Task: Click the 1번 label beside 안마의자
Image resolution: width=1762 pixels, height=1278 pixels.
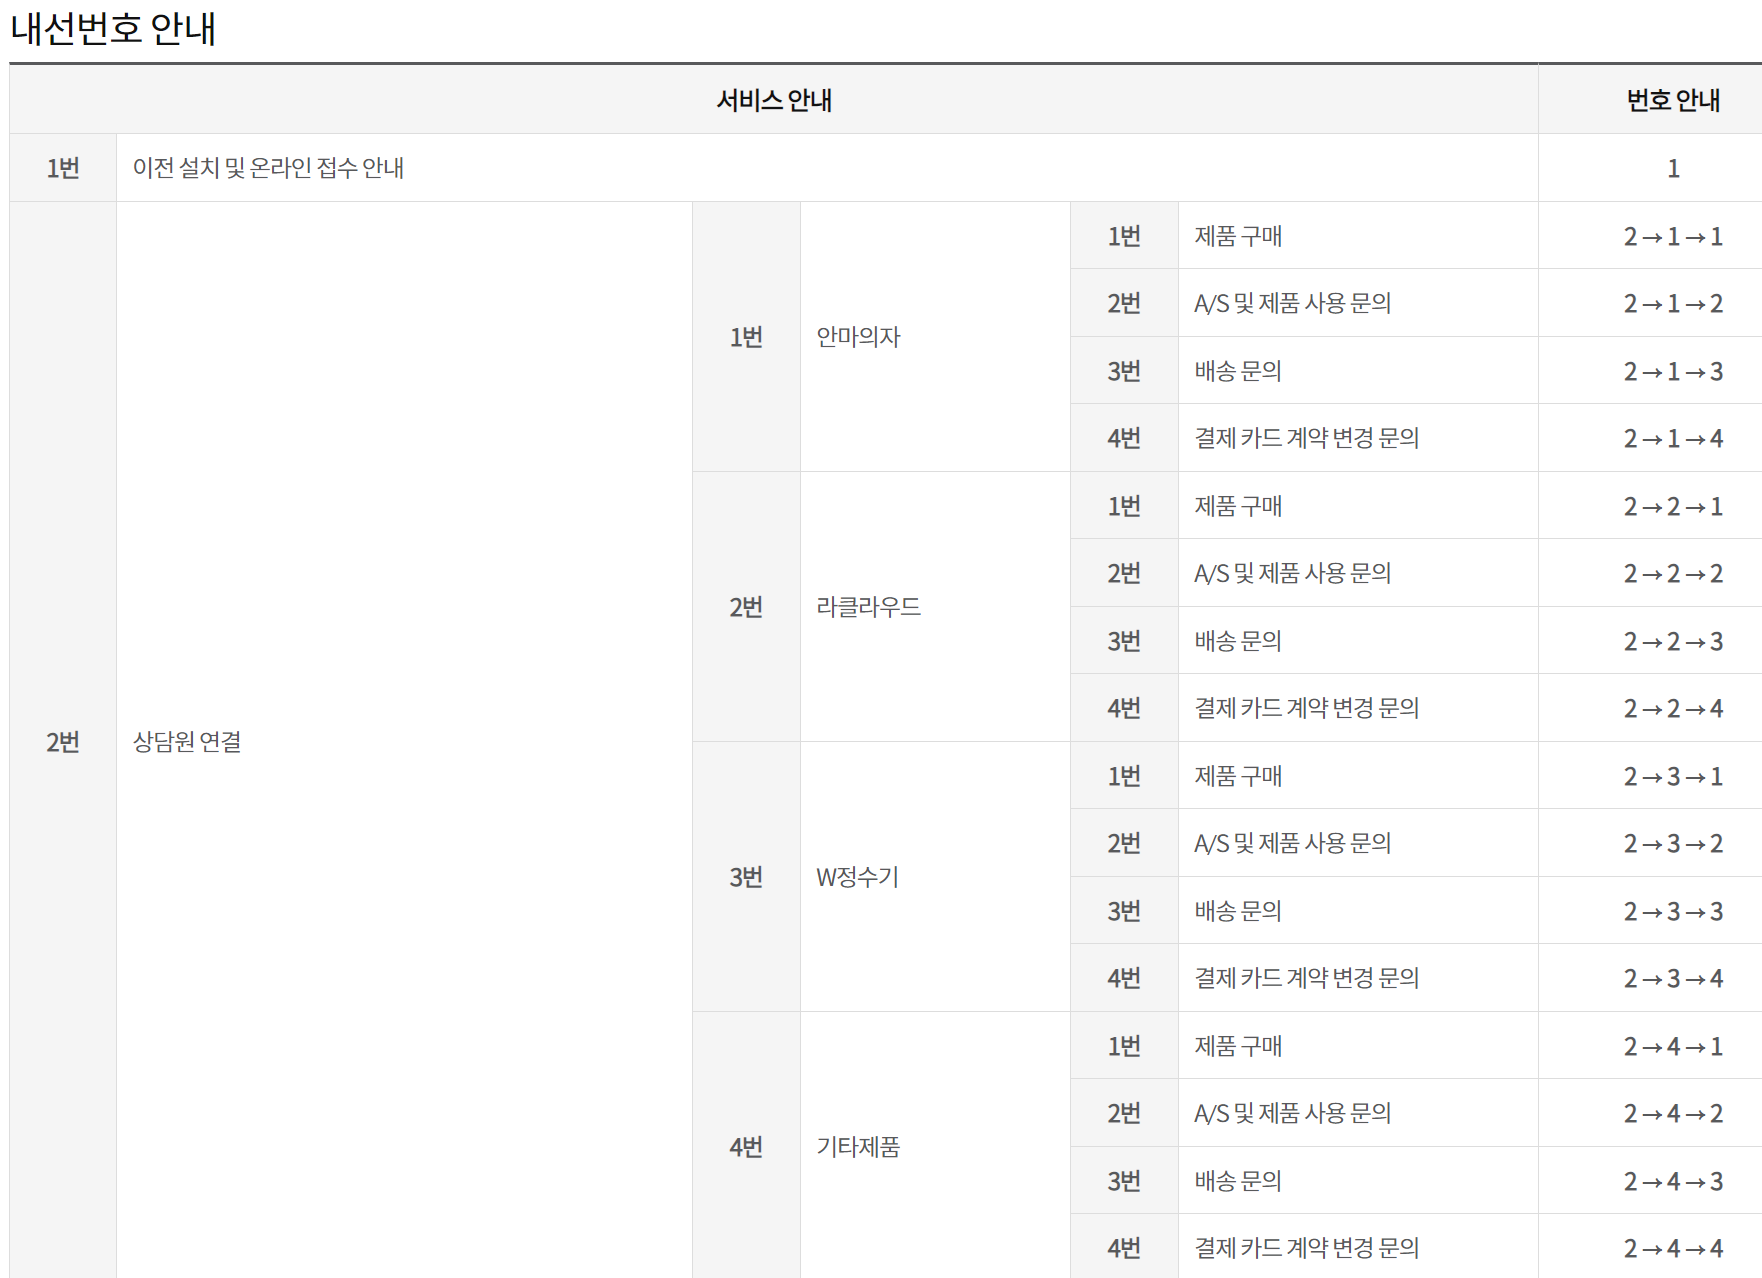Action: [746, 336]
